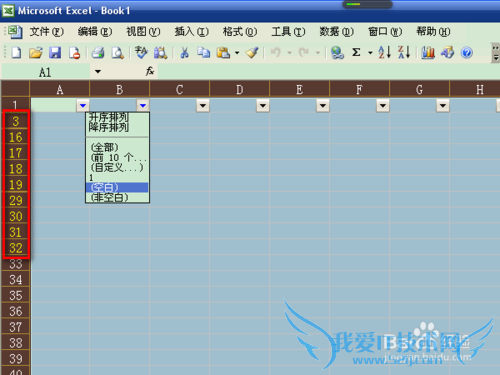This screenshot has height=375, width=500.
Task: Select value 1 in filter list
Action: pos(117,177)
